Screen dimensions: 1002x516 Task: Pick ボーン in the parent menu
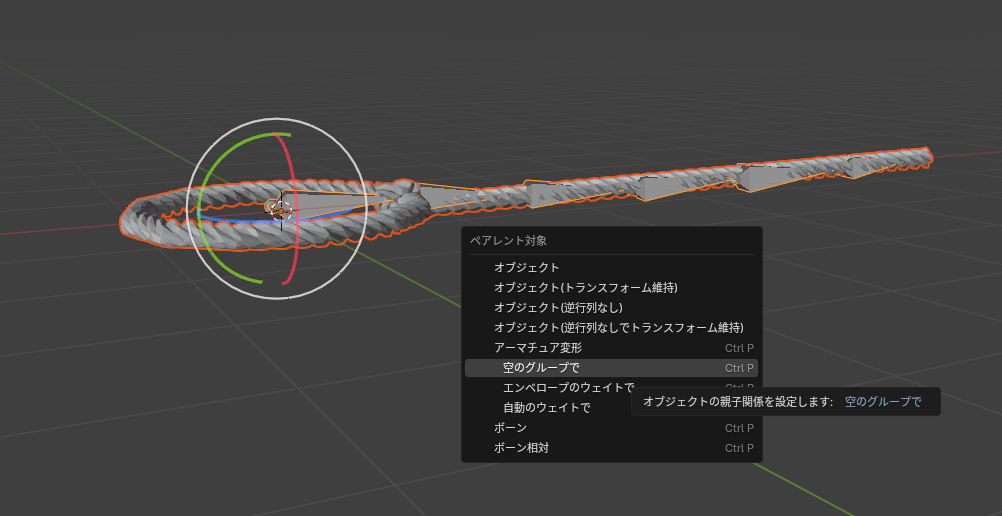[x=510, y=427]
